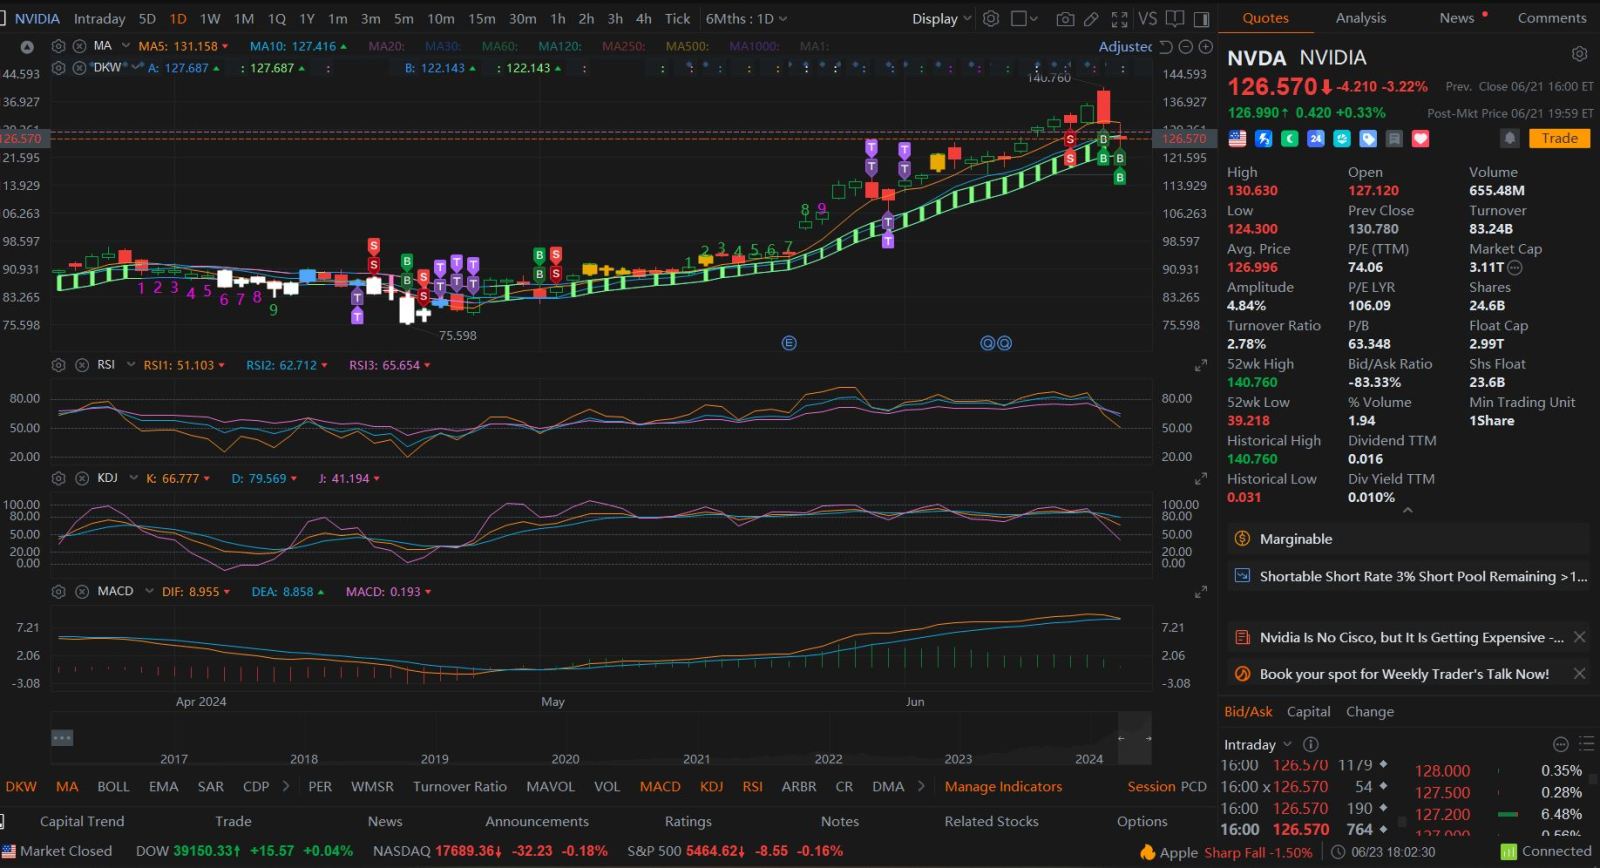Click the blue tag badge icon
Screen dimensions: 1600x868
click(1368, 139)
